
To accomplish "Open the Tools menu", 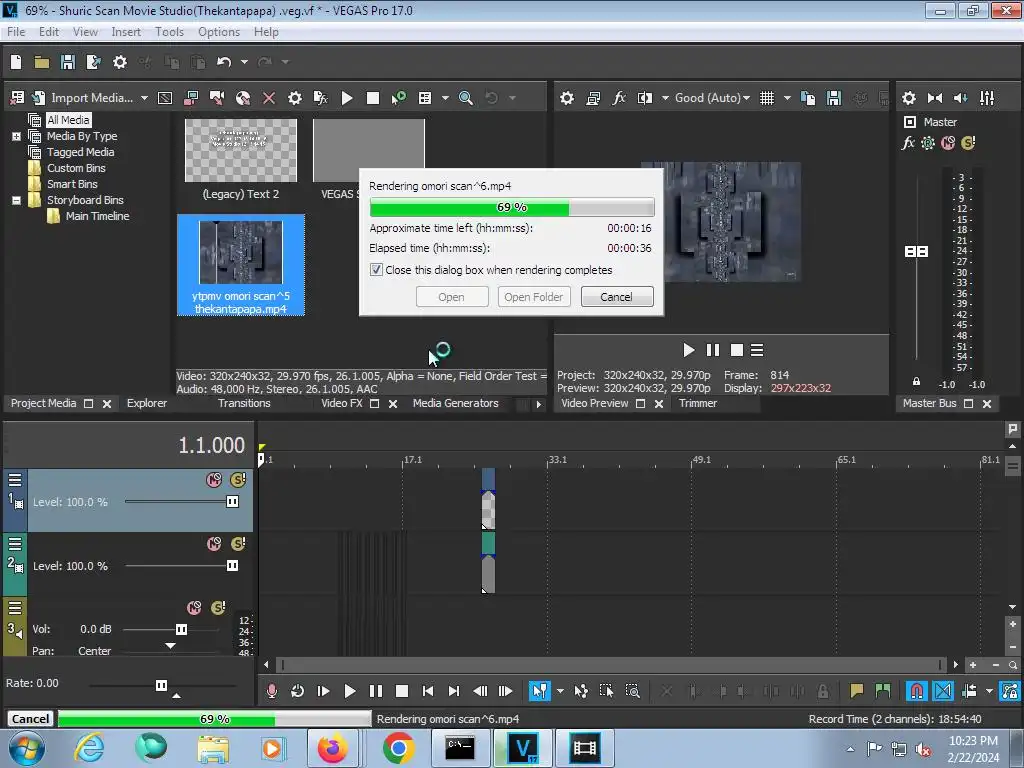I will (169, 32).
